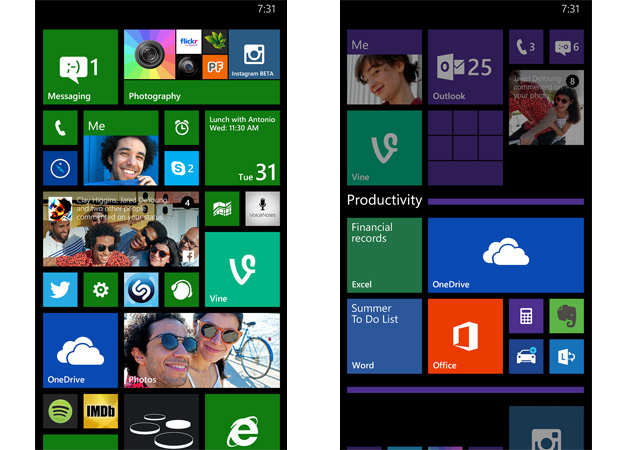
Task: Open the wide OneDrive tile on right phone
Action: tap(506, 255)
